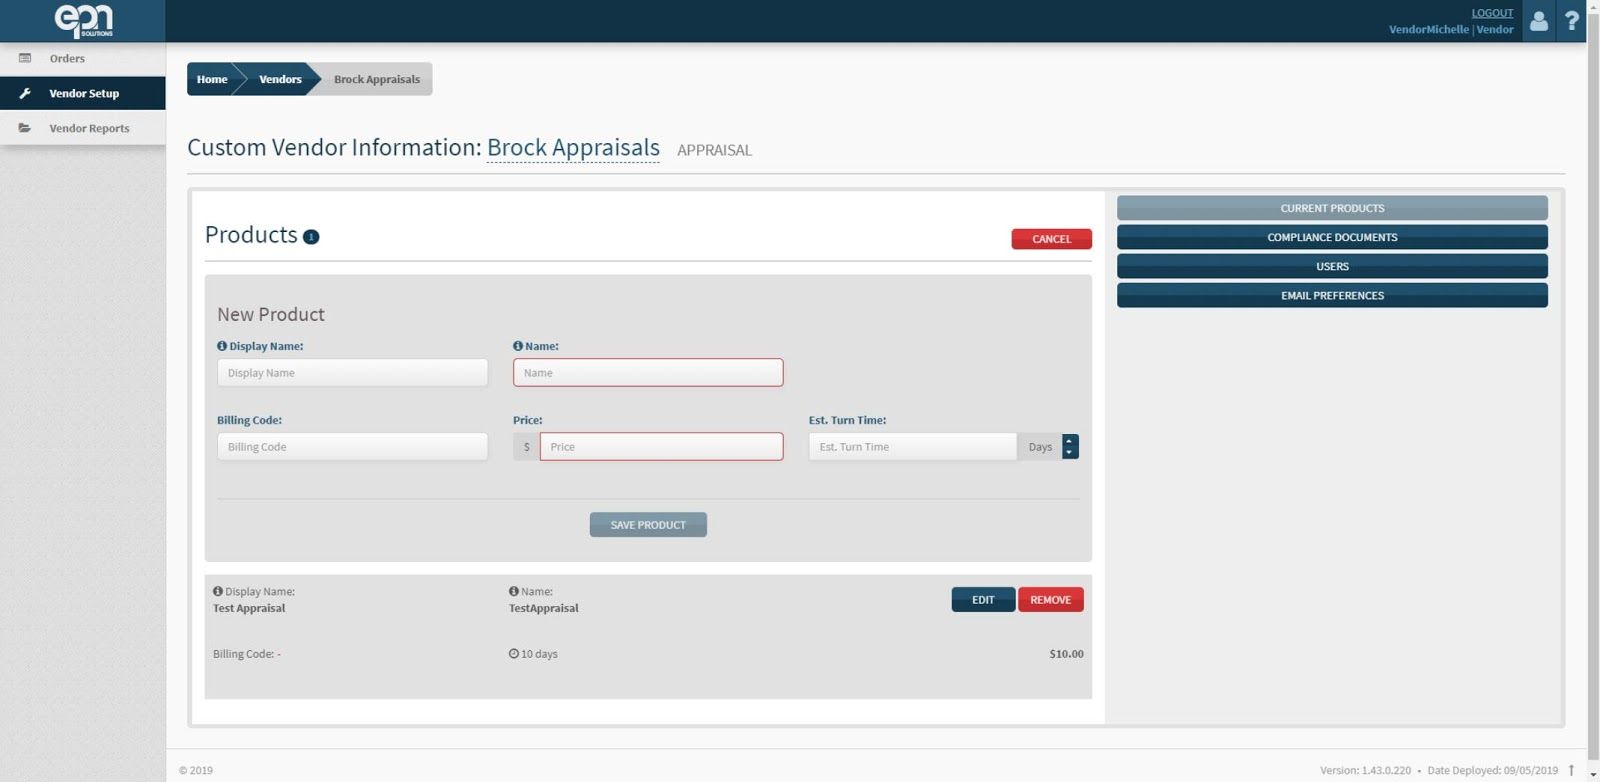Edit the Test Appraisal product

983,600
